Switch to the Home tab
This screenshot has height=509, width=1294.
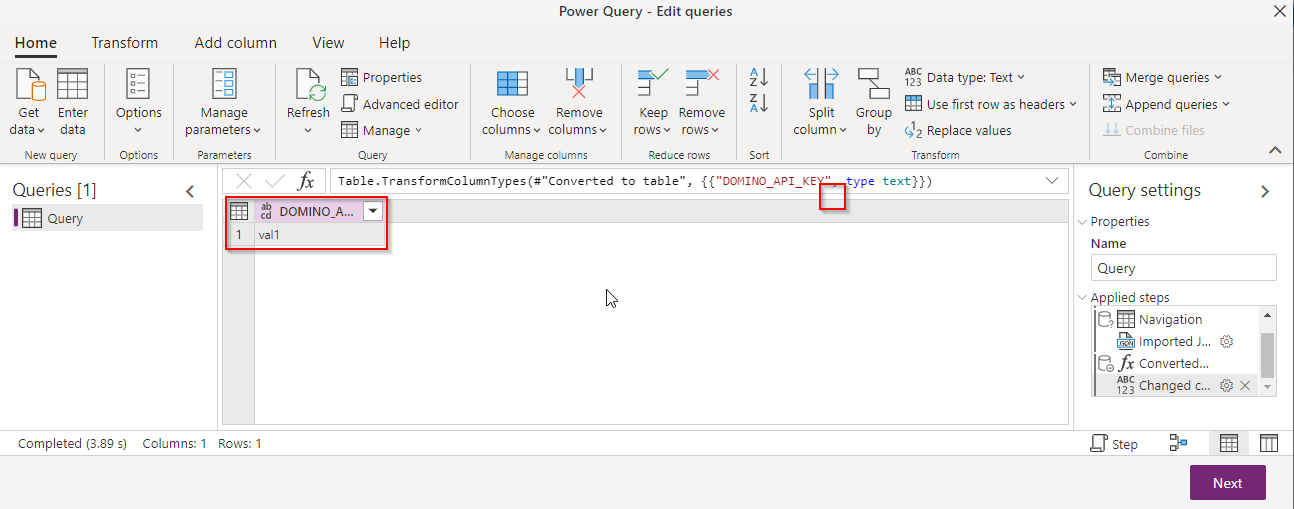[x=36, y=43]
